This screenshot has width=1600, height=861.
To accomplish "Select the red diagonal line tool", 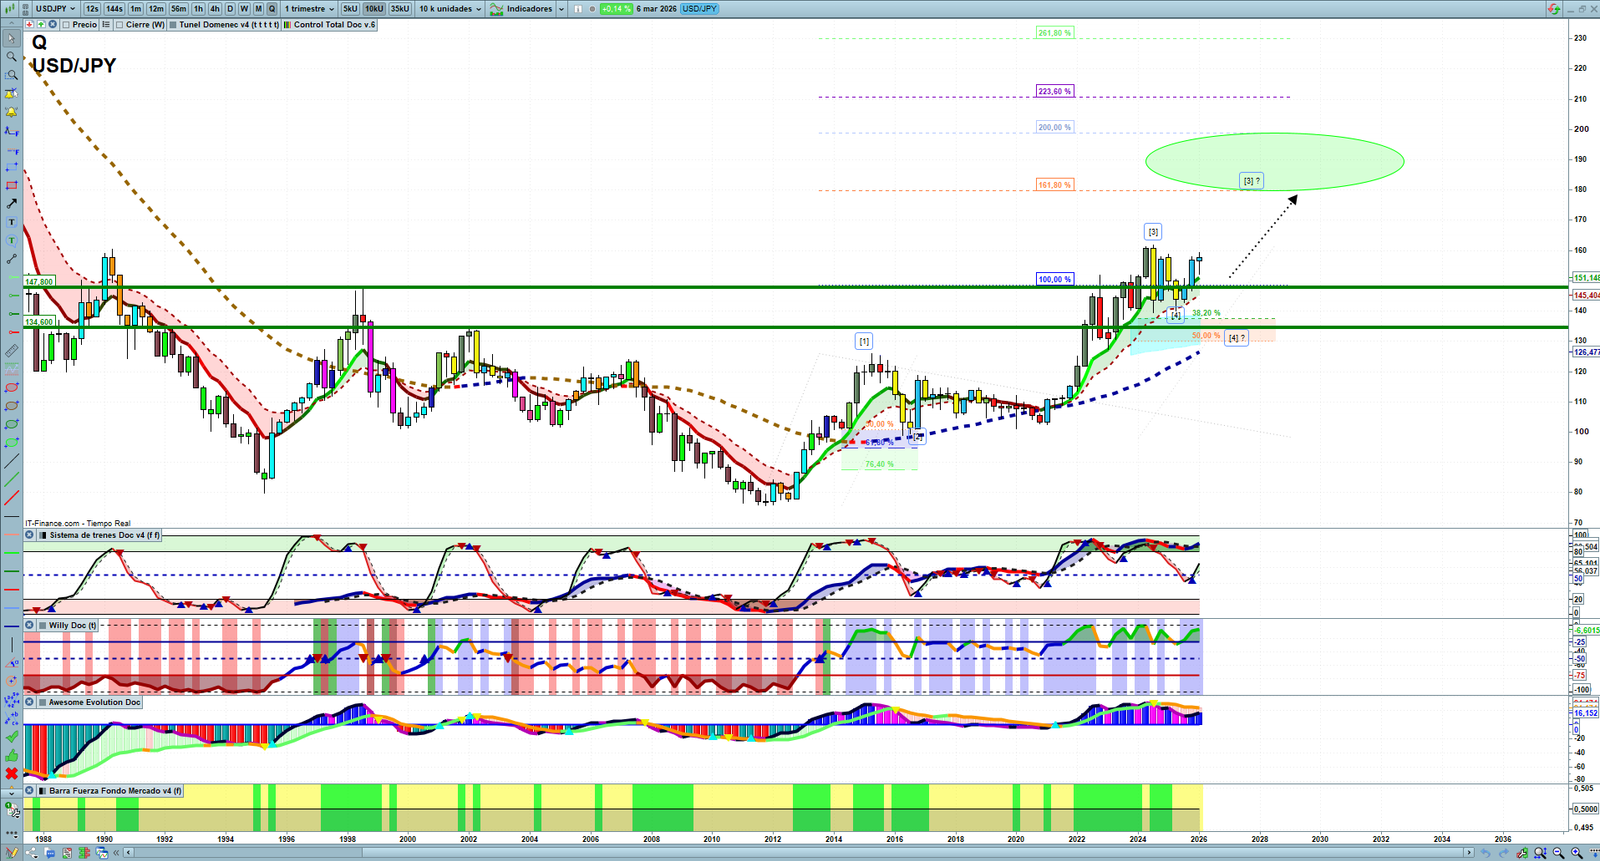I will coord(11,498).
